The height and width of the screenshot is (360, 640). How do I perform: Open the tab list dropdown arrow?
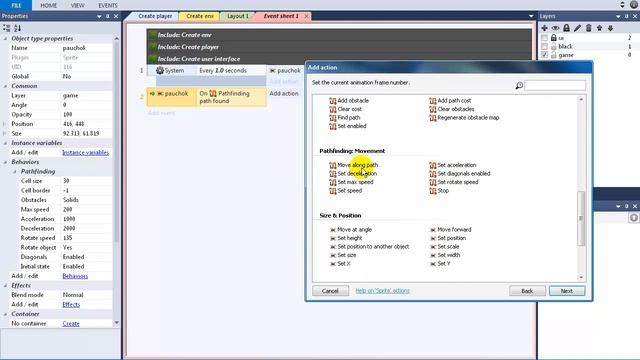tap(531, 16)
